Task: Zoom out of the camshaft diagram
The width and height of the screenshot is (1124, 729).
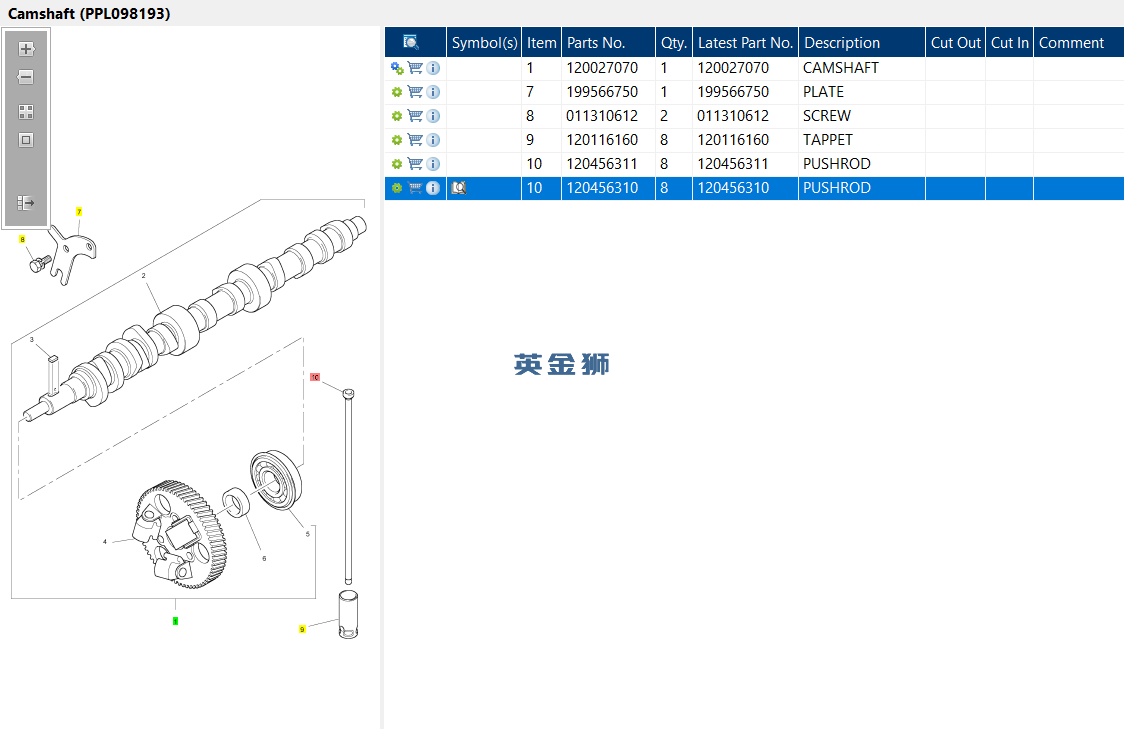Action: [26, 77]
